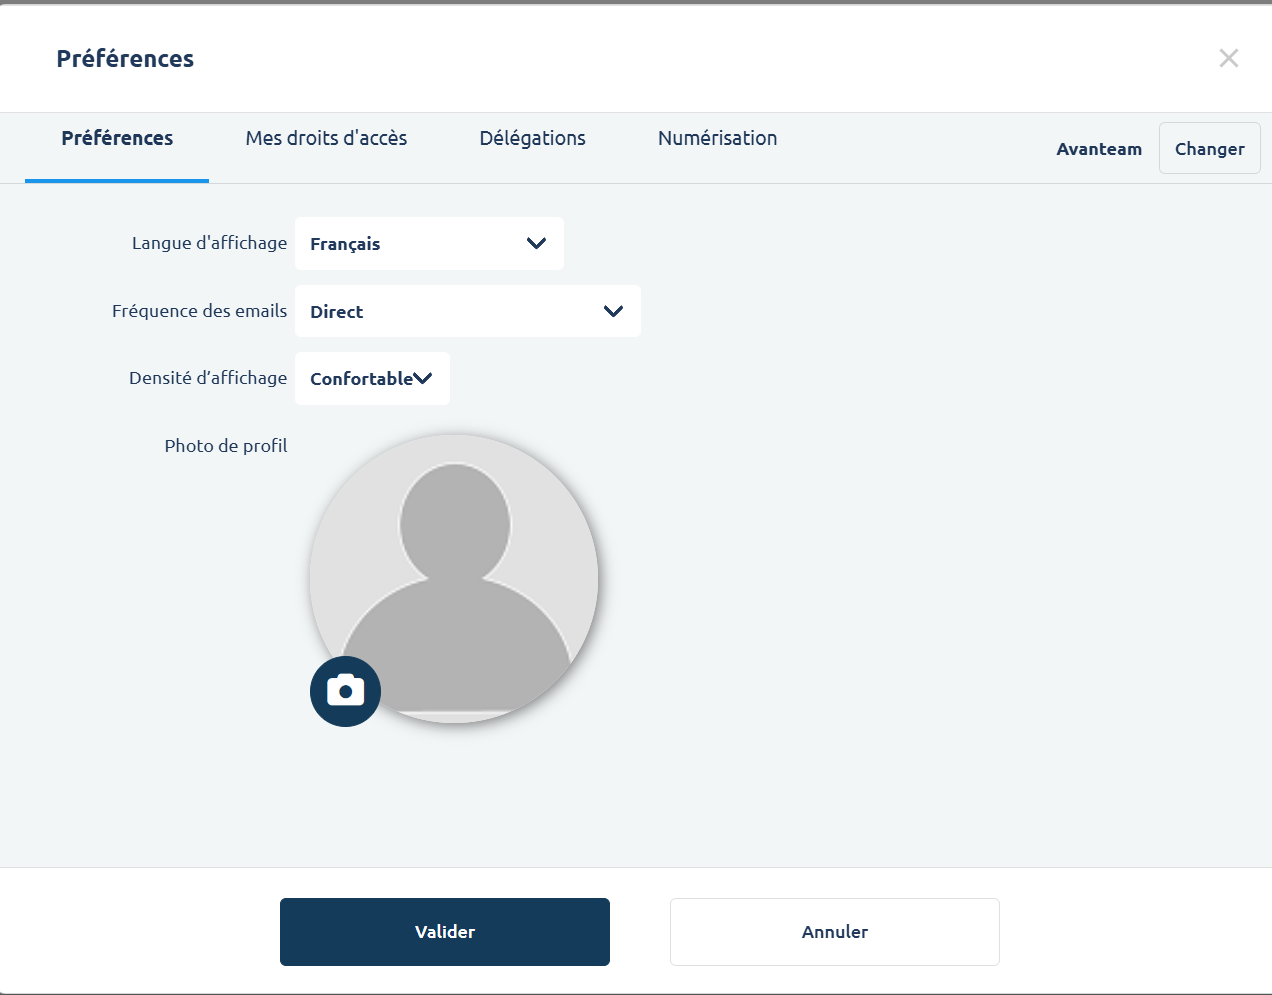Click the camera icon to upload photo
Viewport: 1272px width, 995px height.
click(345, 691)
